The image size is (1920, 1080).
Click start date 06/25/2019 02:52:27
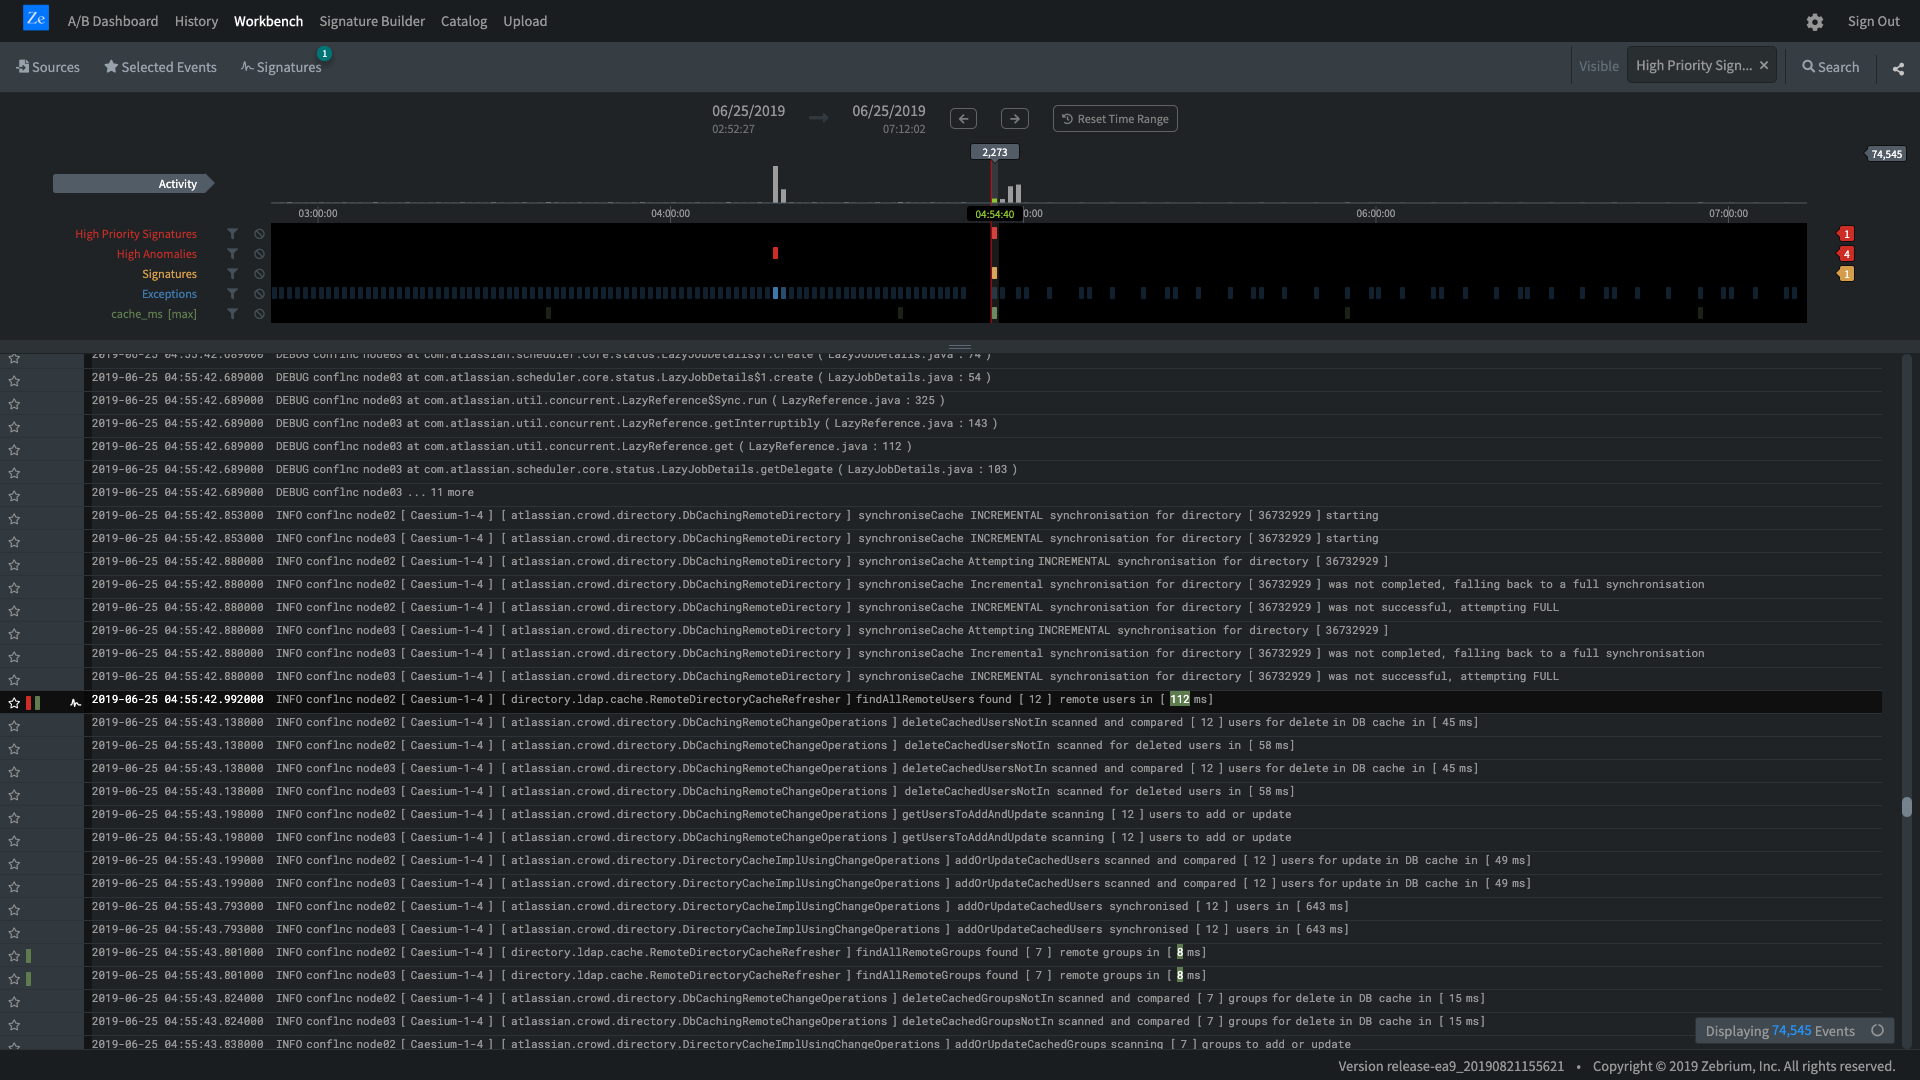[748, 119]
